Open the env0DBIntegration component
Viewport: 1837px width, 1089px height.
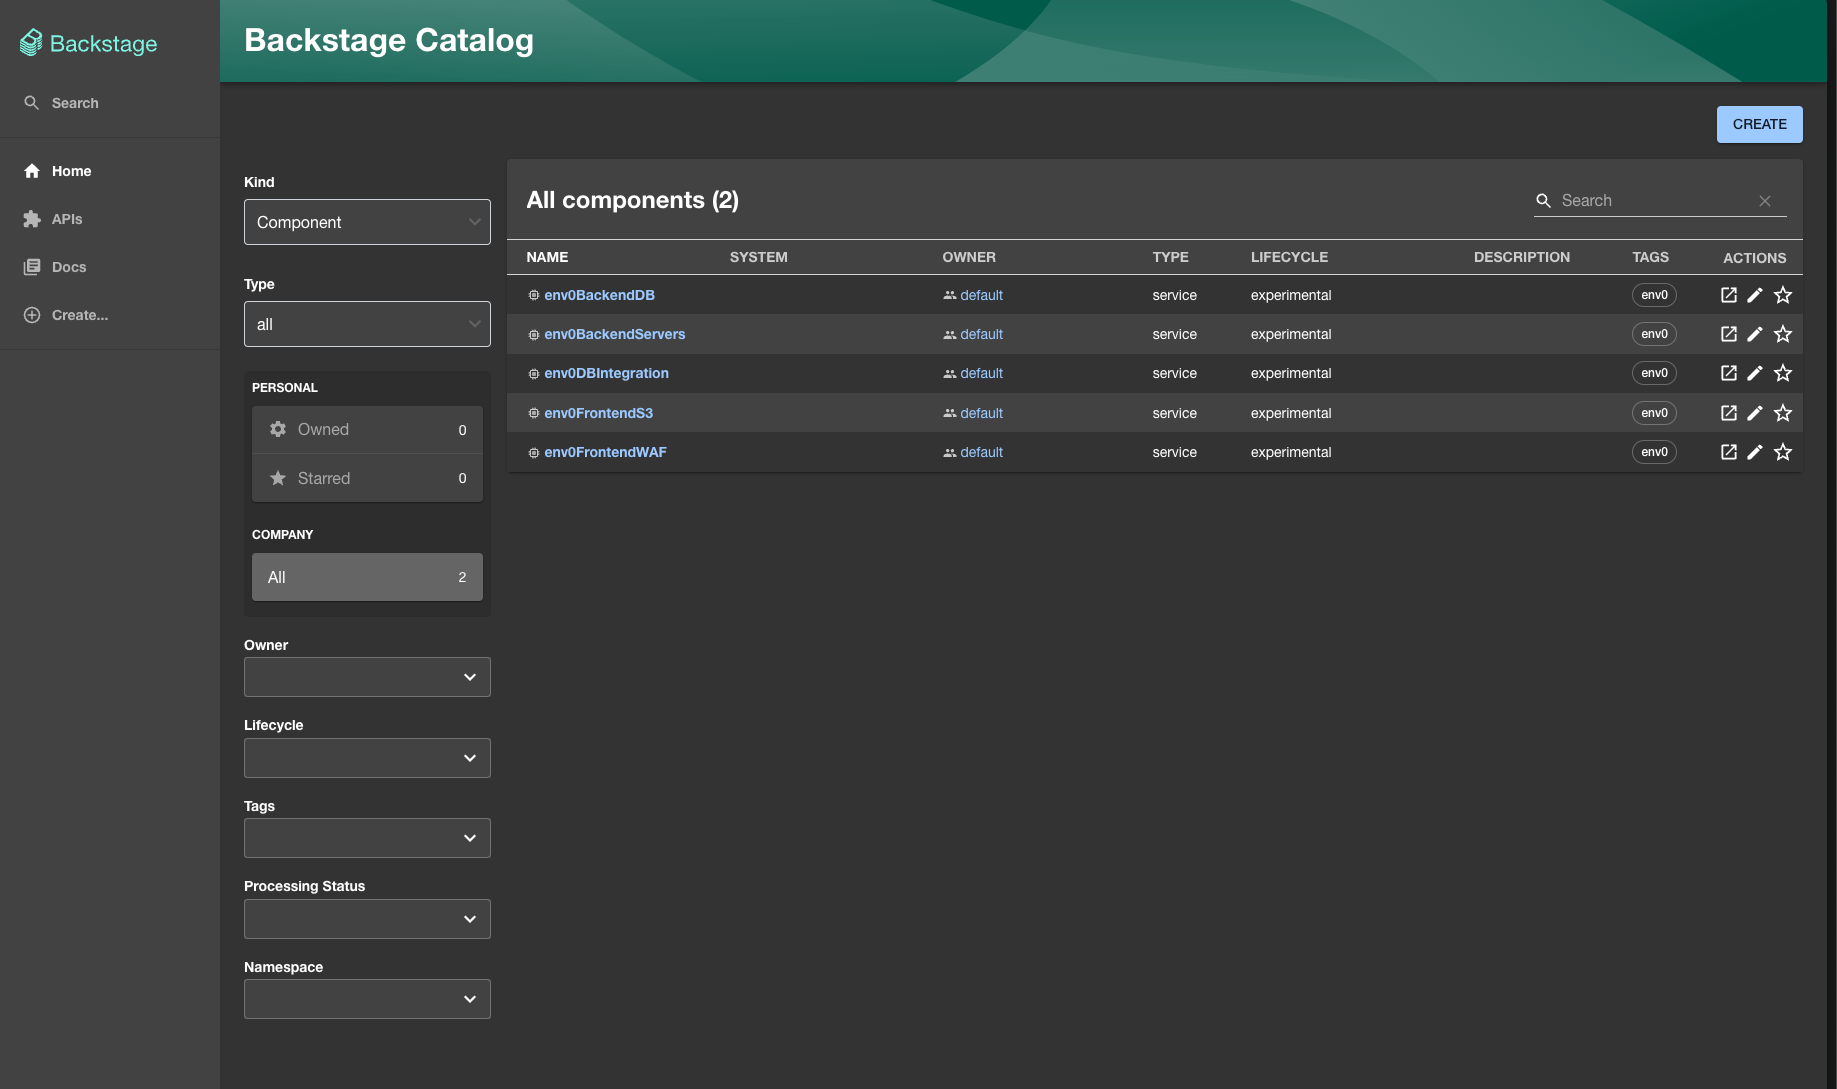tap(606, 373)
